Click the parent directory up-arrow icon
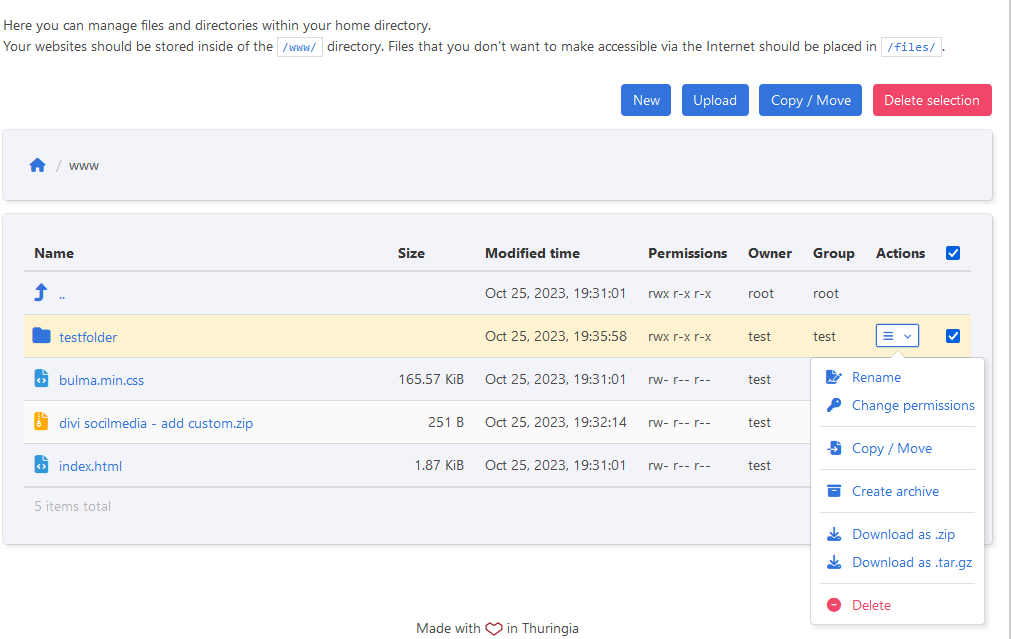 click(41, 293)
